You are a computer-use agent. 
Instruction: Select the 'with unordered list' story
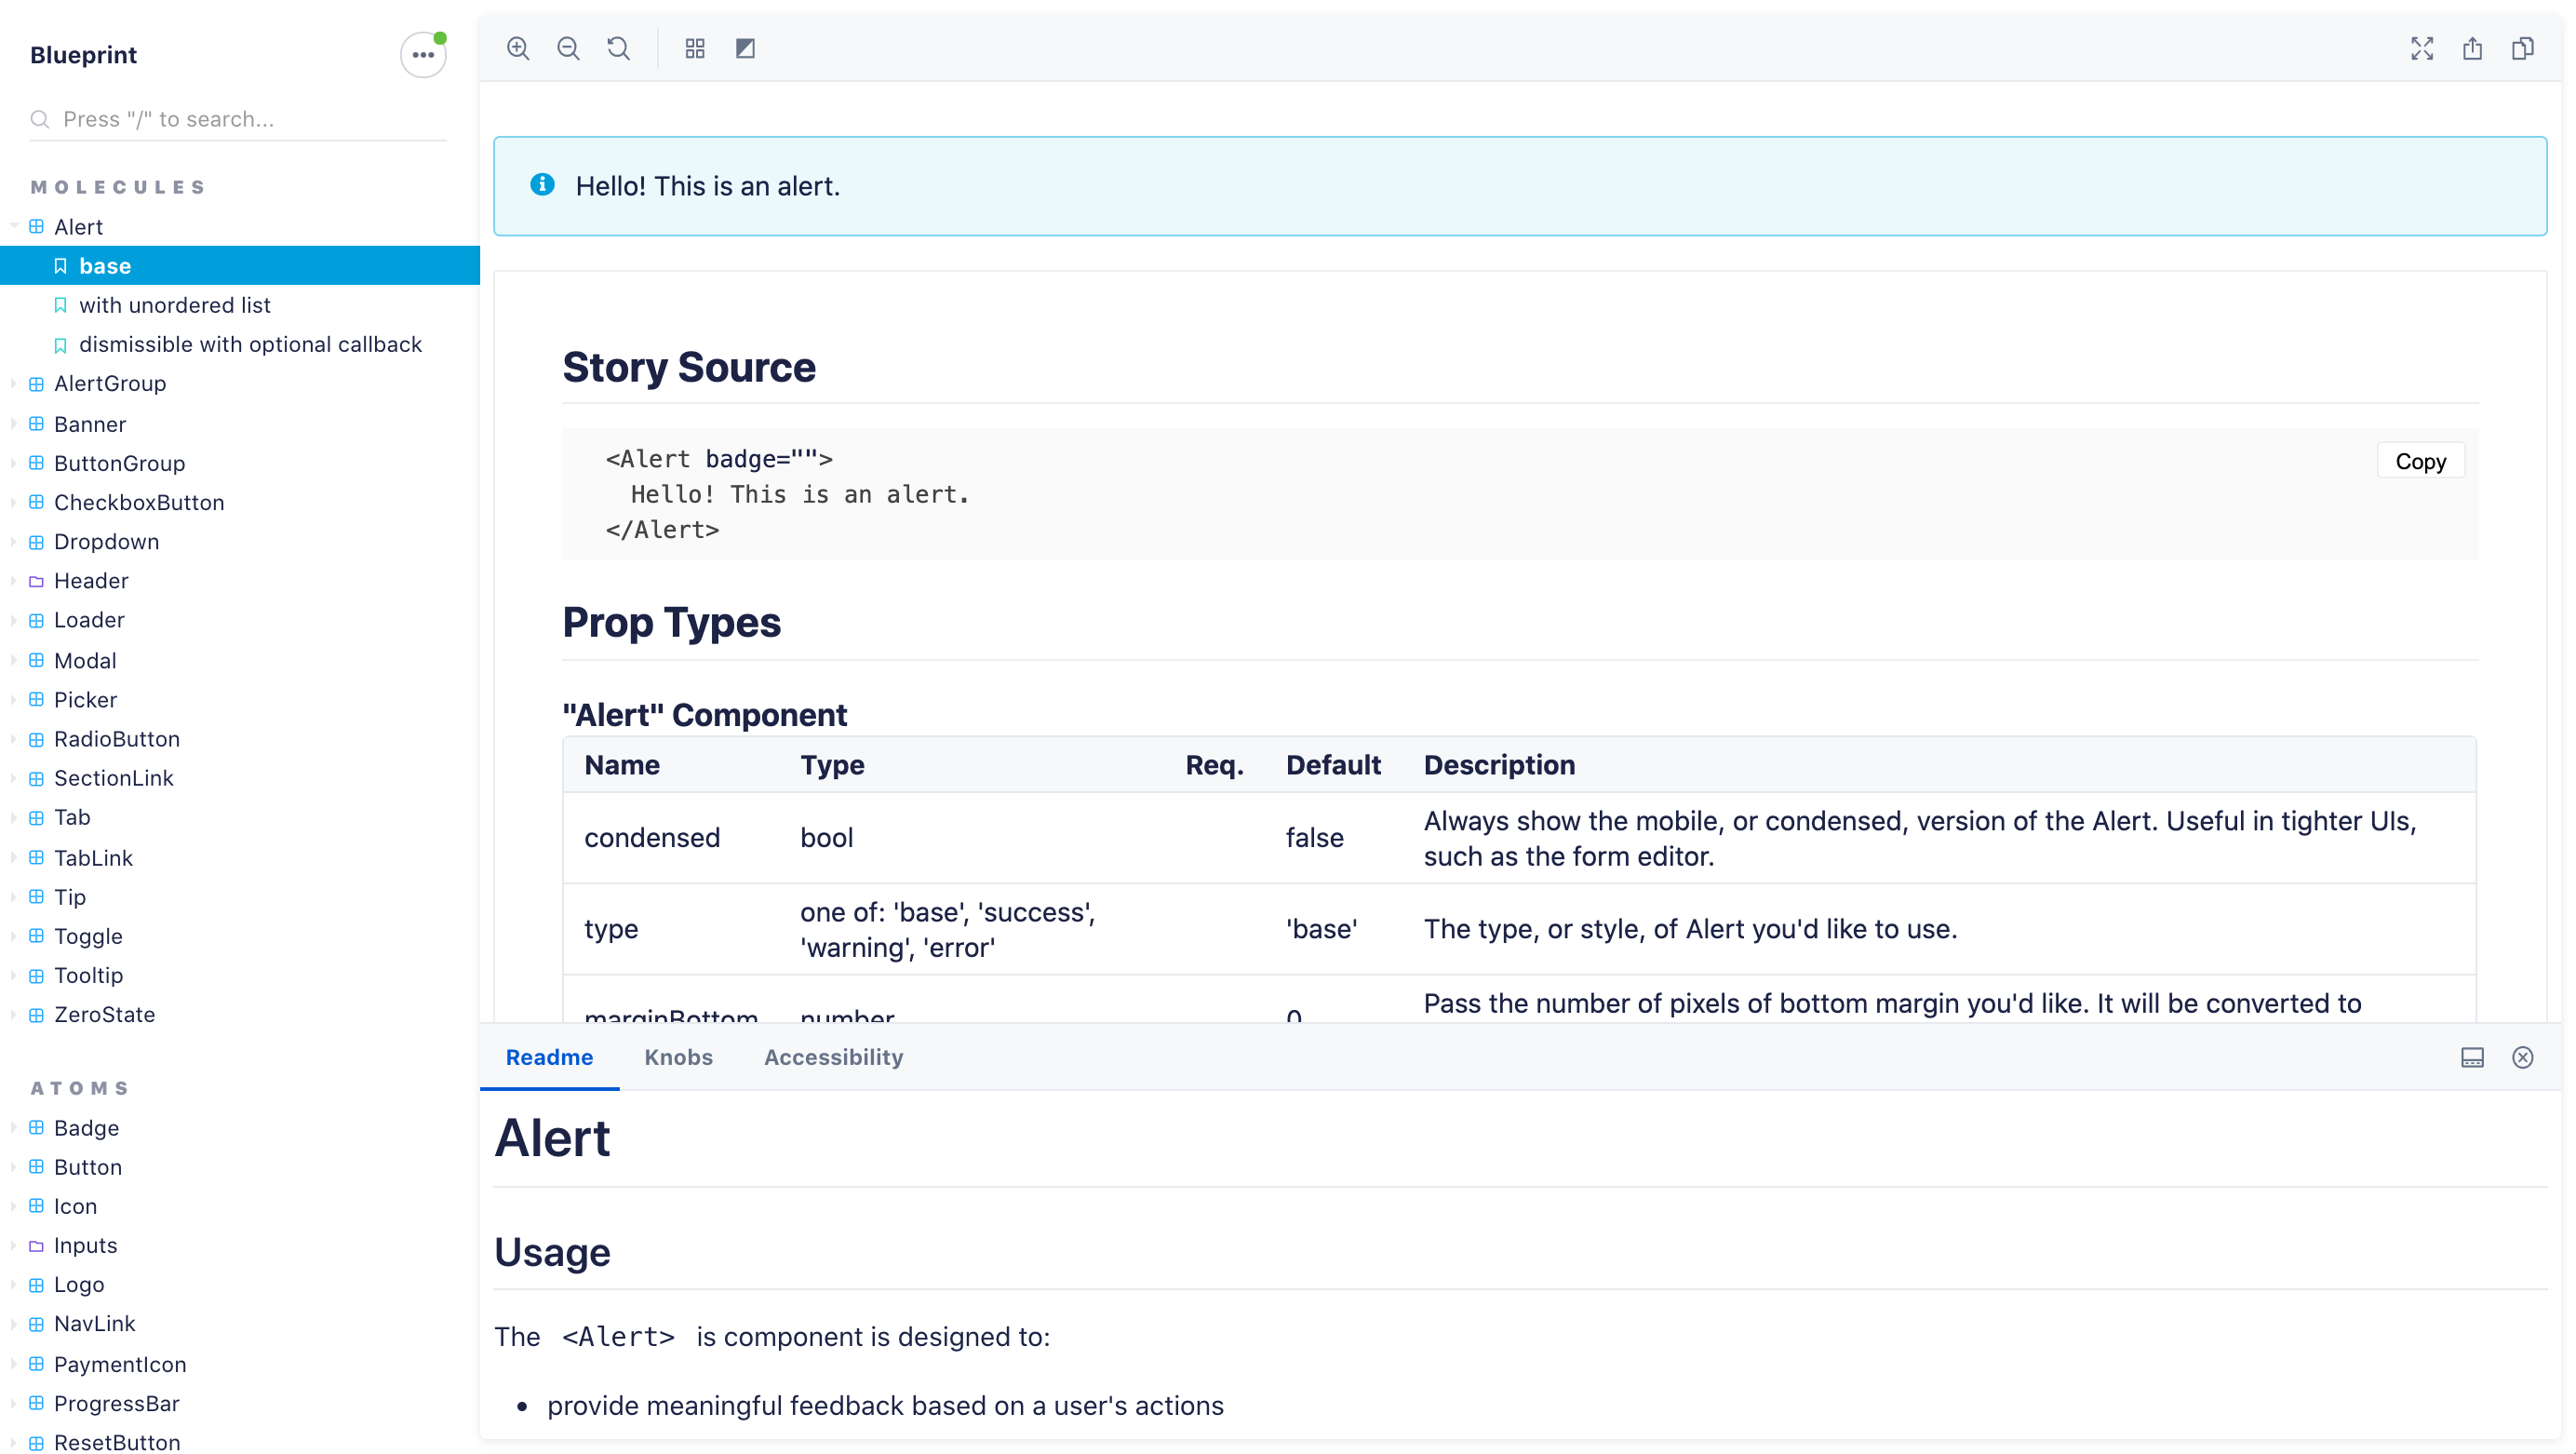coord(175,305)
